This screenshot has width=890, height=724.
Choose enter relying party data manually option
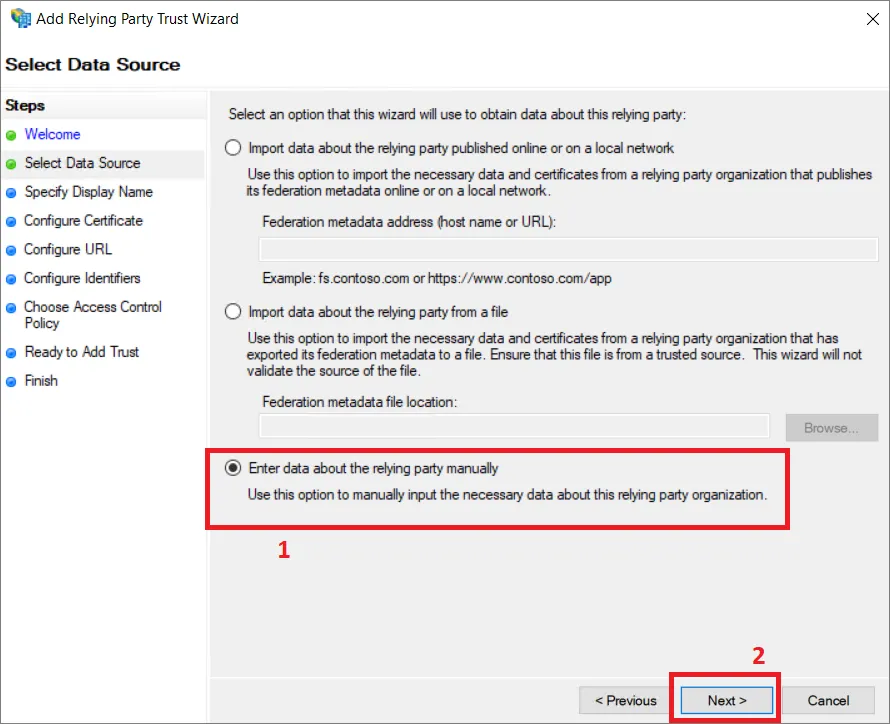[x=233, y=468]
